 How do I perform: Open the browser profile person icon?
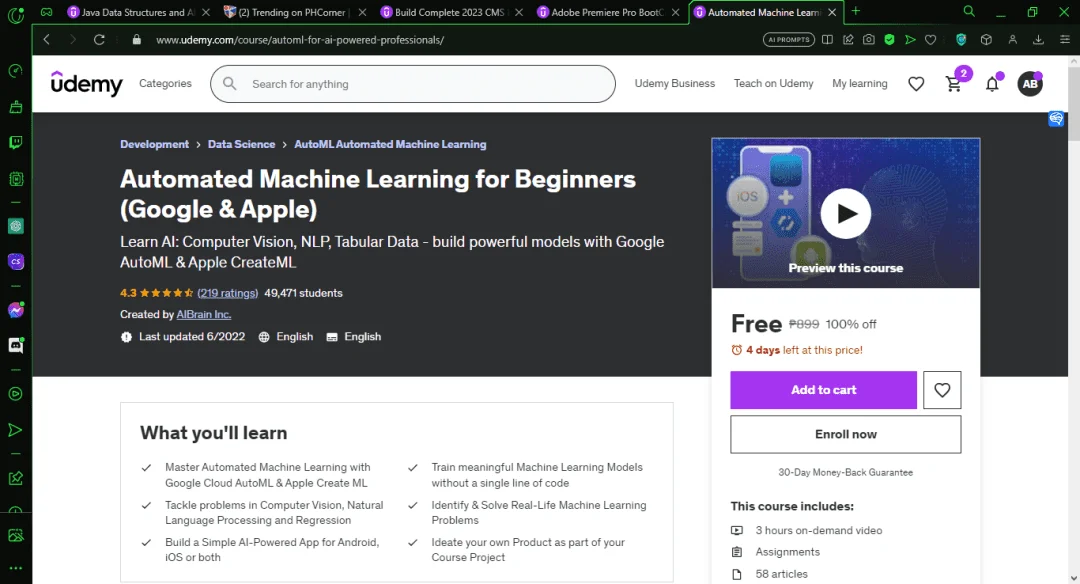click(1012, 40)
